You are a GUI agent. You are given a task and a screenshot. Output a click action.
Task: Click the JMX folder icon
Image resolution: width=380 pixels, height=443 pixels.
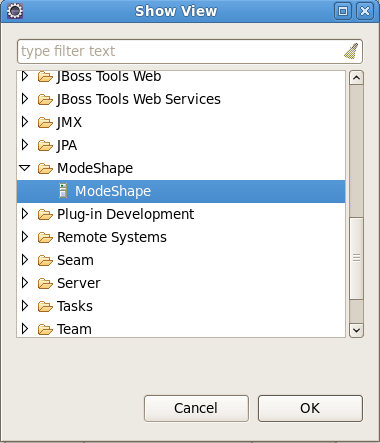point(45,122)
